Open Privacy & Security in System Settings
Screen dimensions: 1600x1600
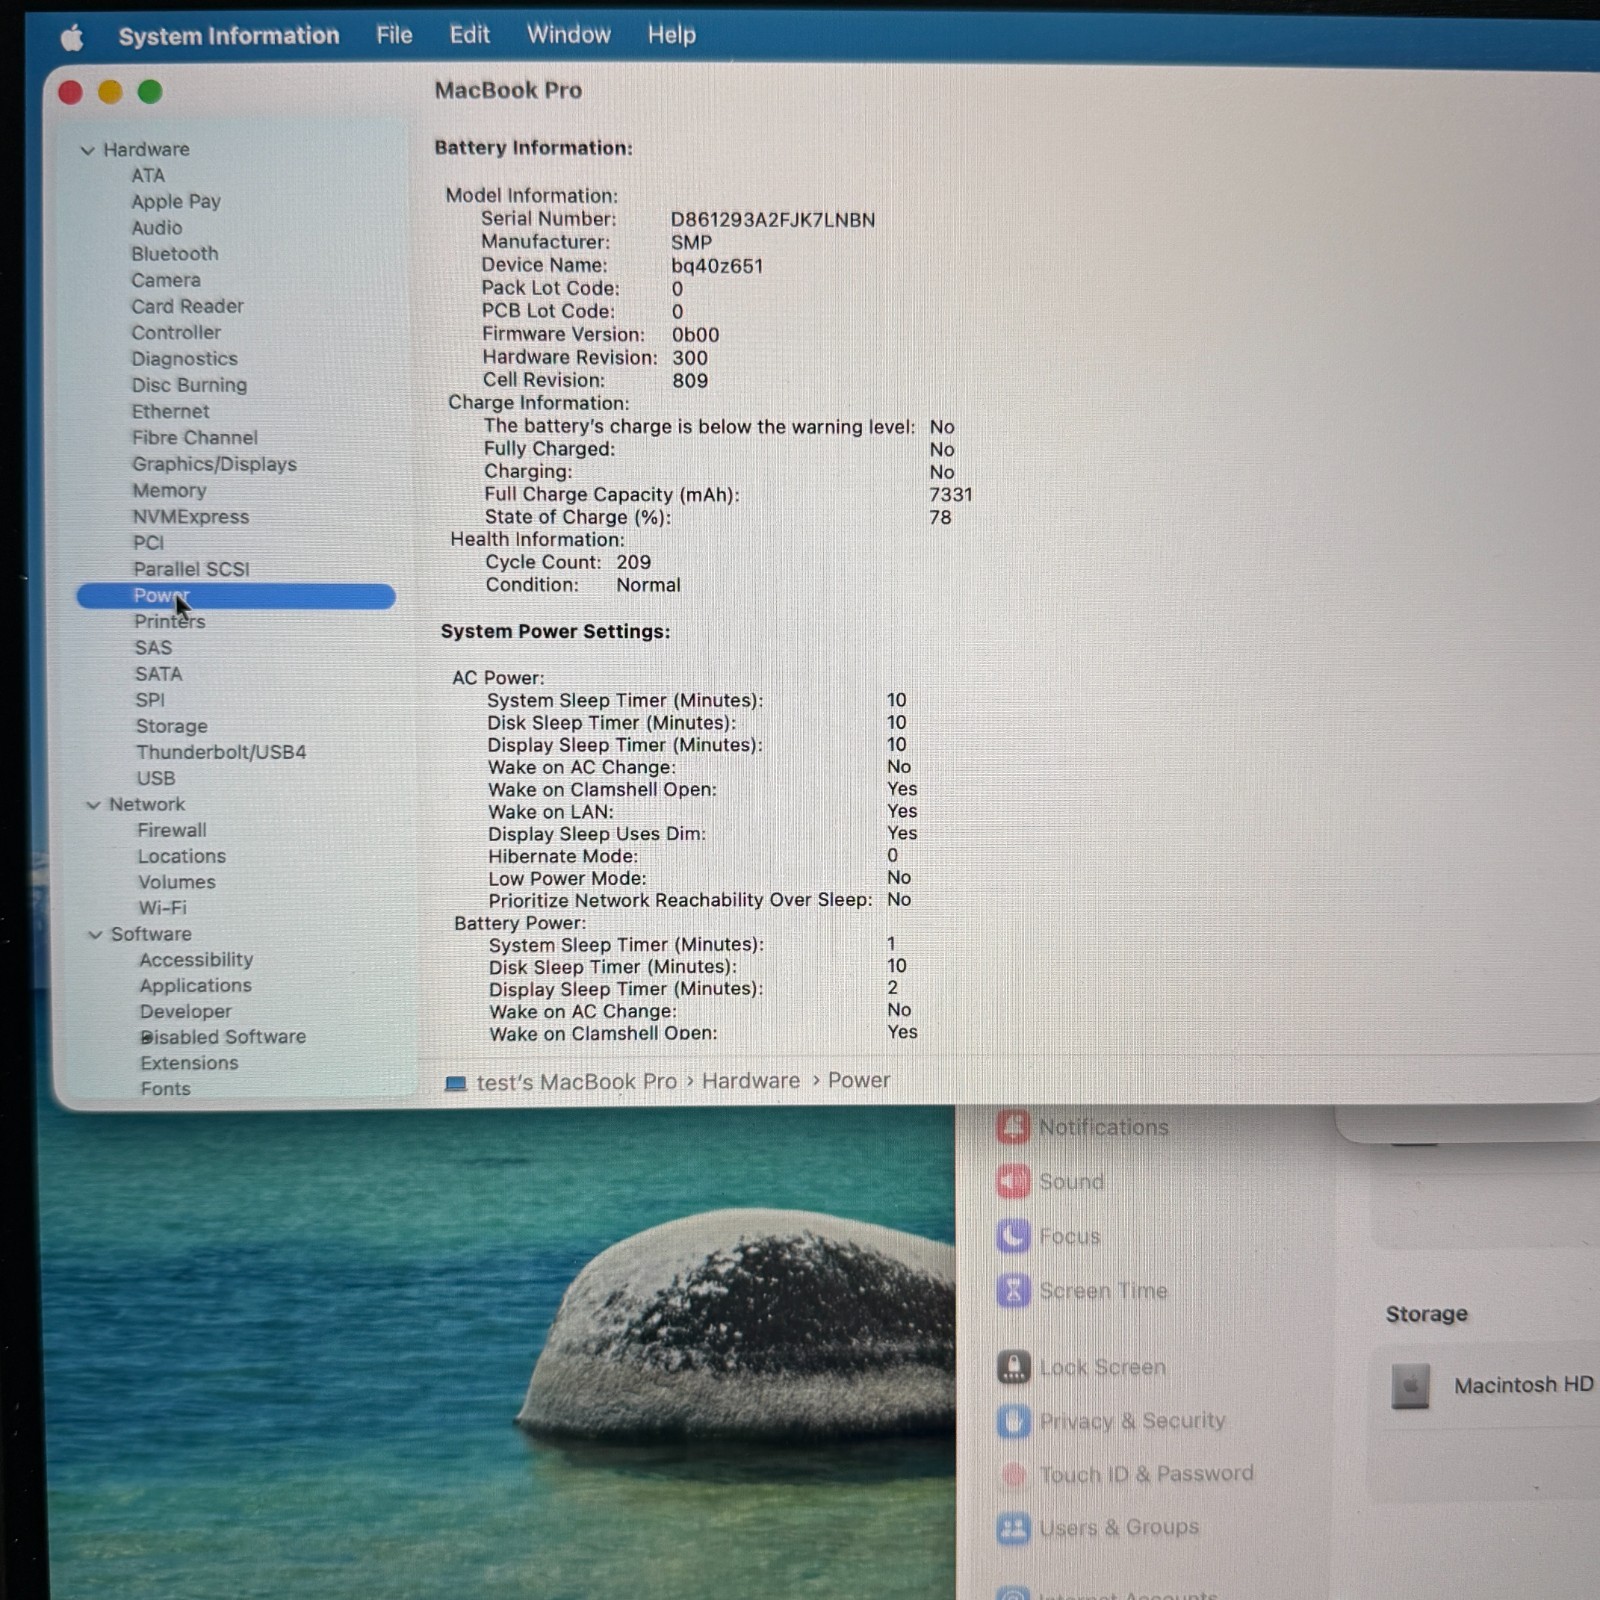(1112, 1421)
